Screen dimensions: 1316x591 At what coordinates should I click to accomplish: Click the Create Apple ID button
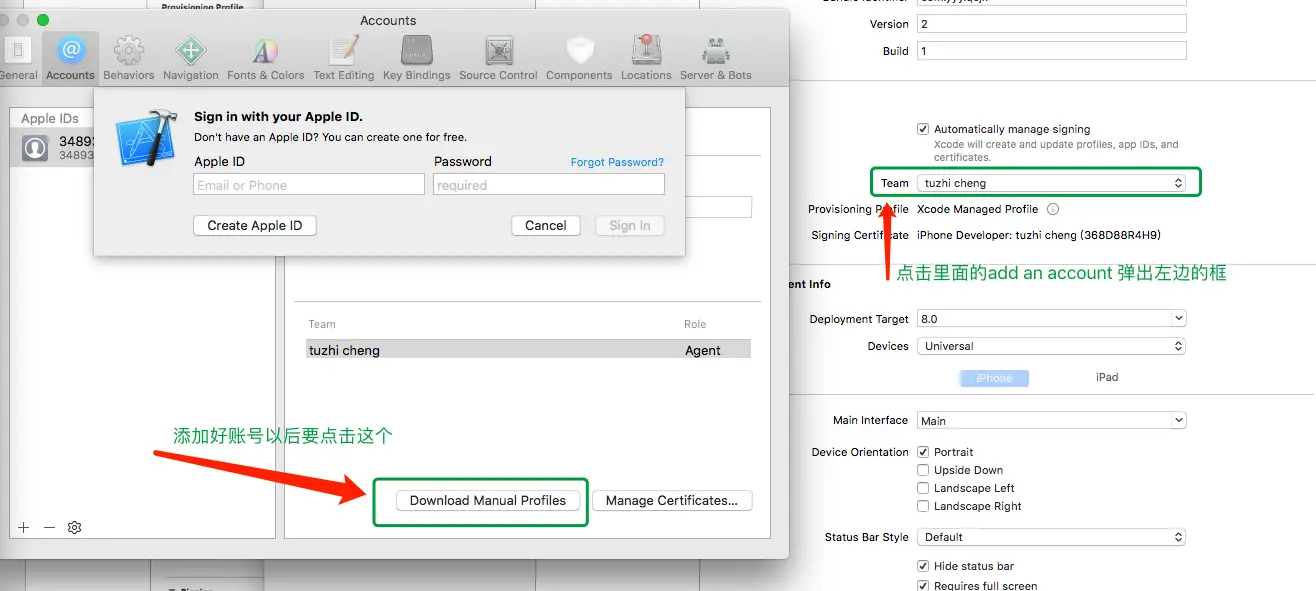coord(255,225)
